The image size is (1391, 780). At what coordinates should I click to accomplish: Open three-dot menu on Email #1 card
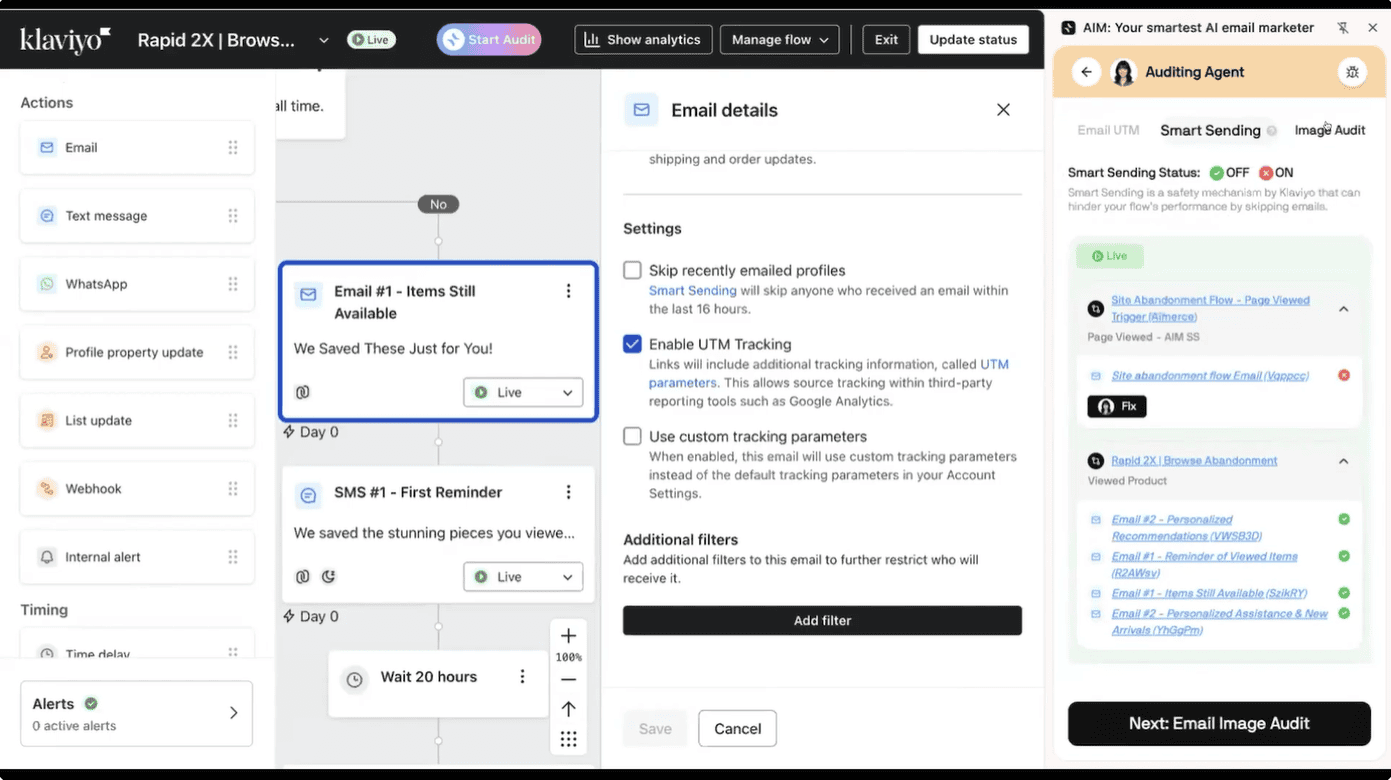(x=568, y=291)
